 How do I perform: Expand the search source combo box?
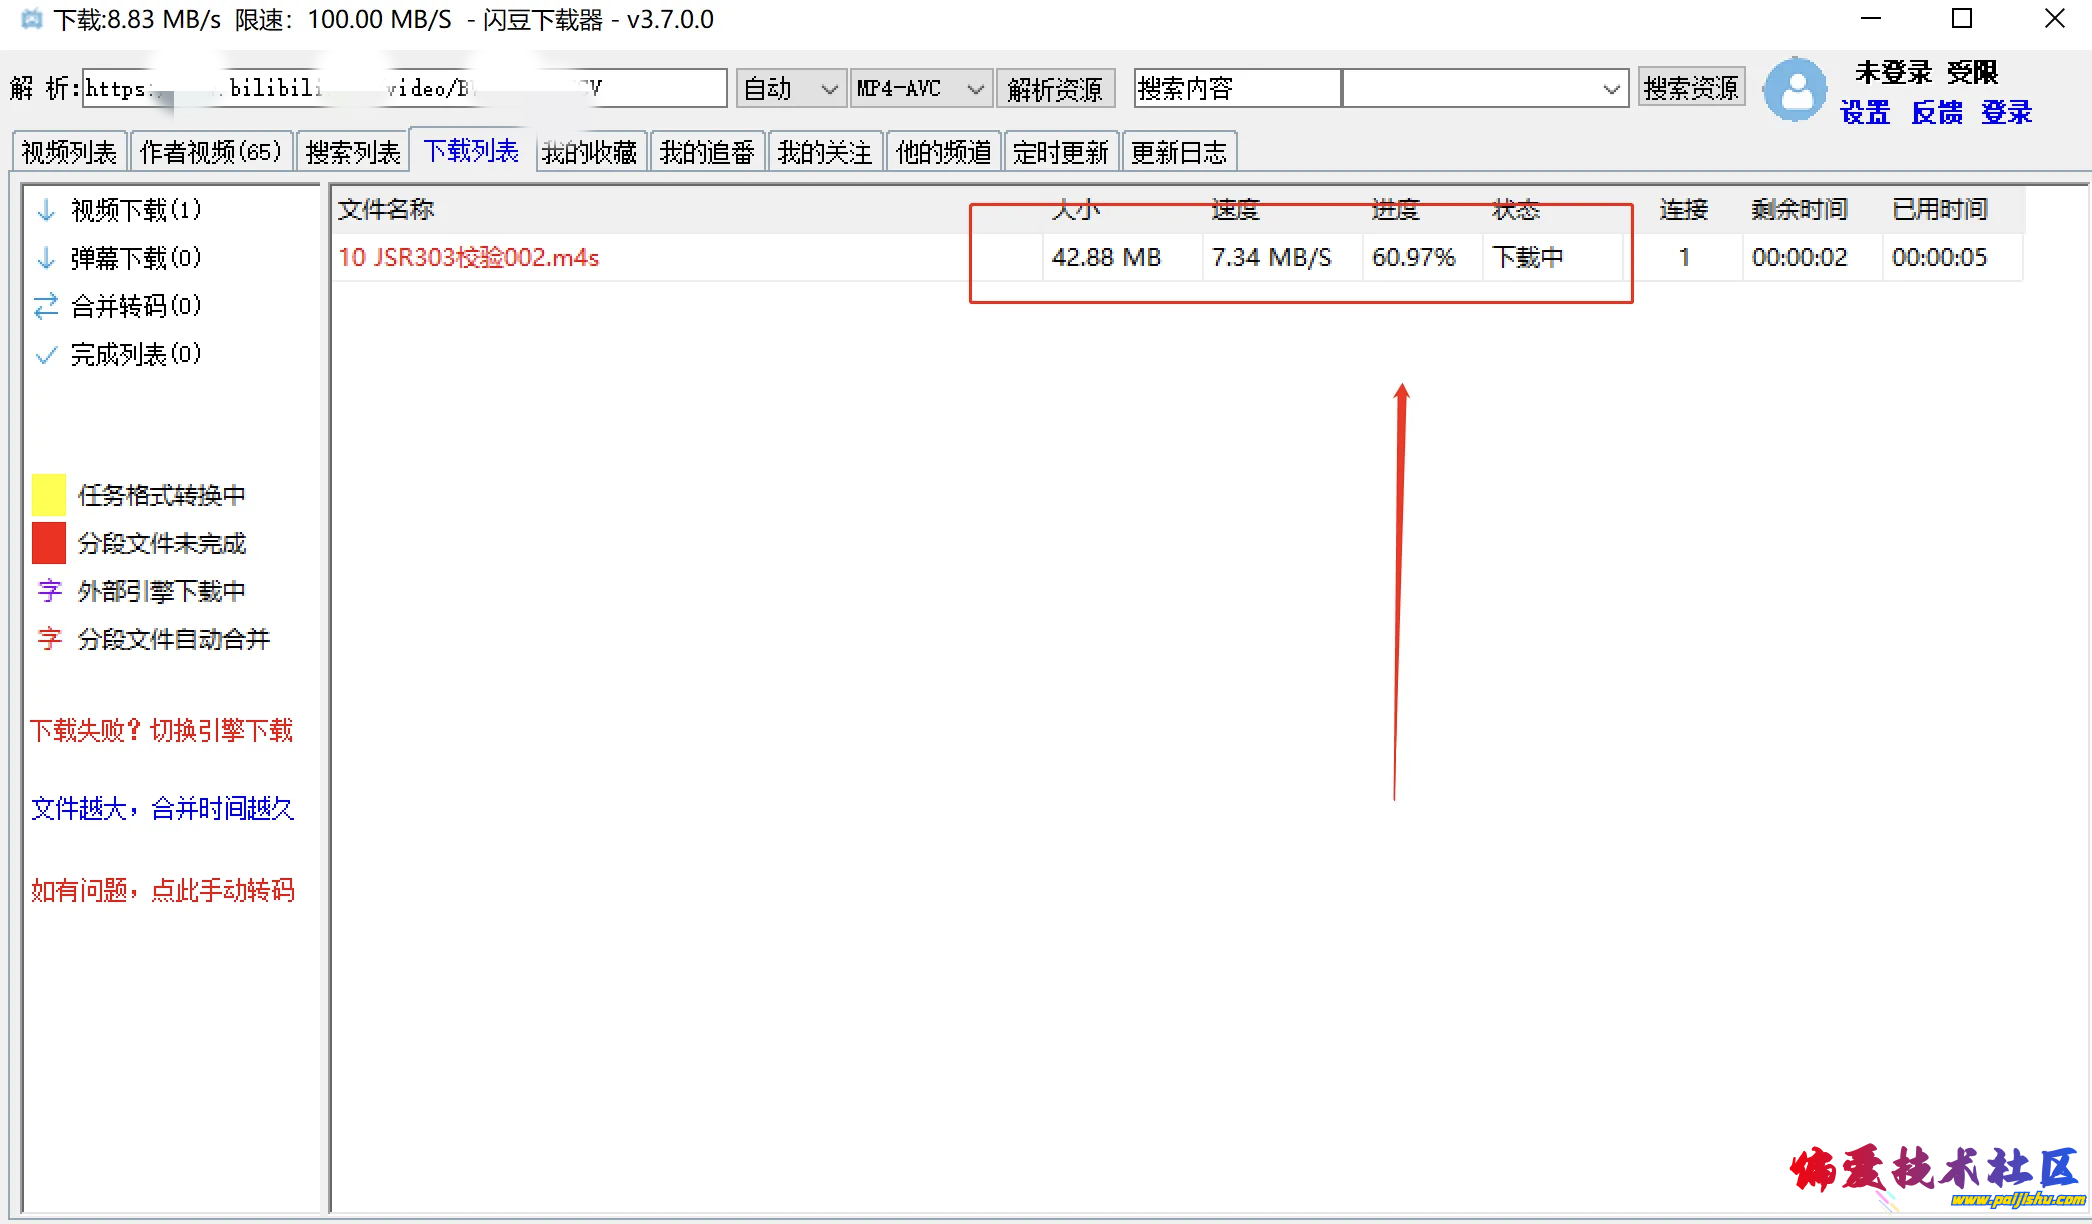point(1610,89)
